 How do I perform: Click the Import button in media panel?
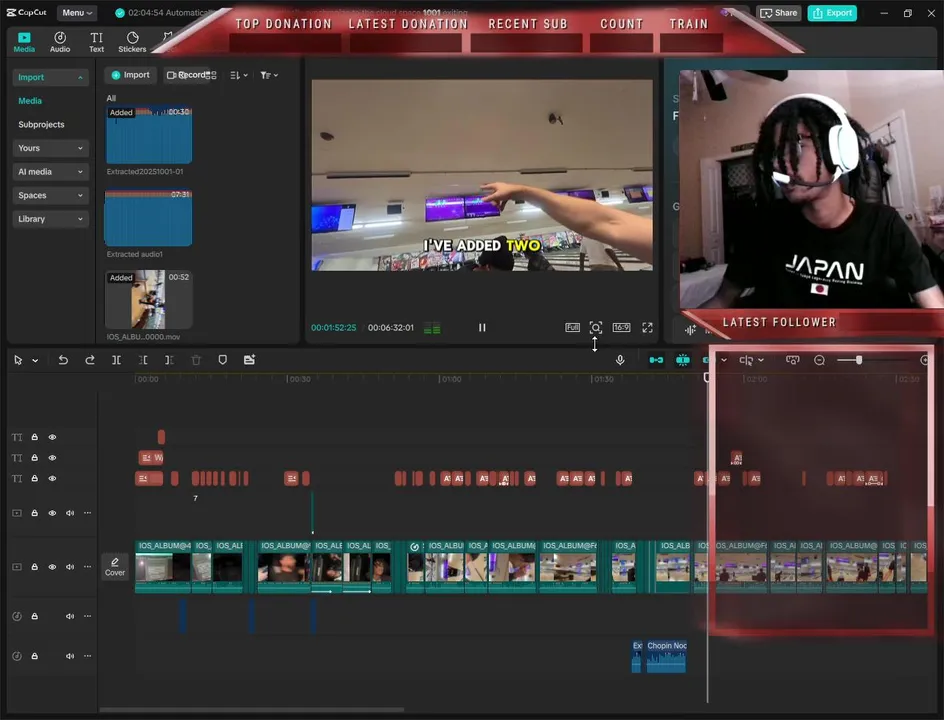pos(131,75)
